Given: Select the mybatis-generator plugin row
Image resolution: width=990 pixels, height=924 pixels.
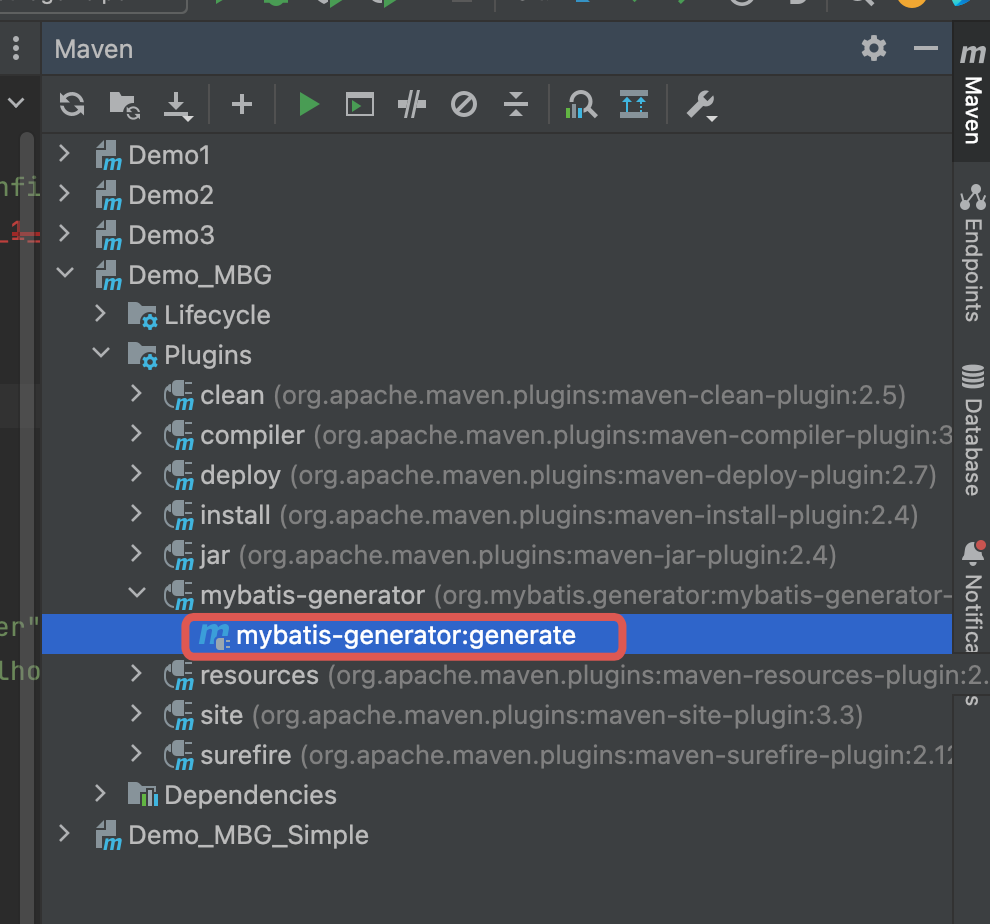Looking at the screenshot, I should pos(497,594).
